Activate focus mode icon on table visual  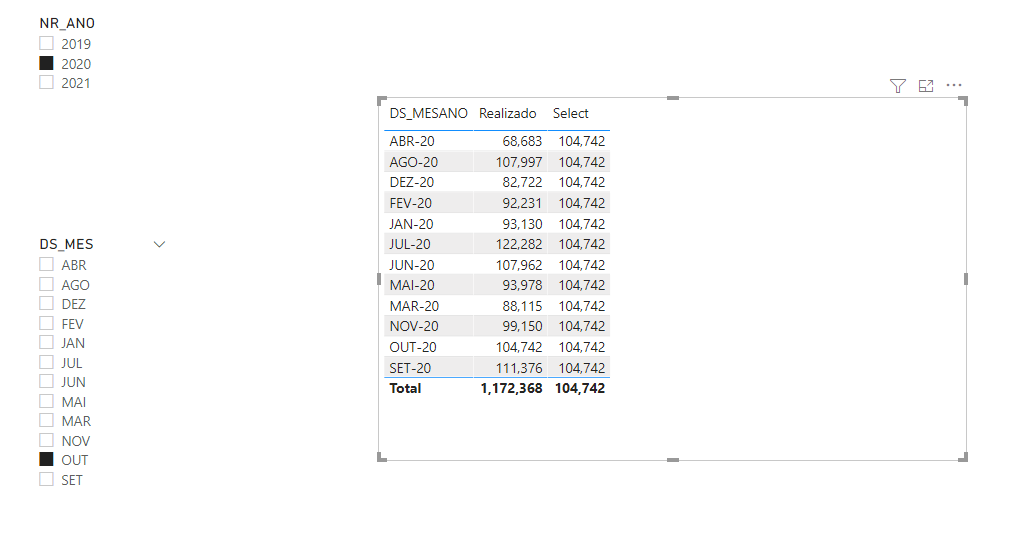(x=926, y=86)
